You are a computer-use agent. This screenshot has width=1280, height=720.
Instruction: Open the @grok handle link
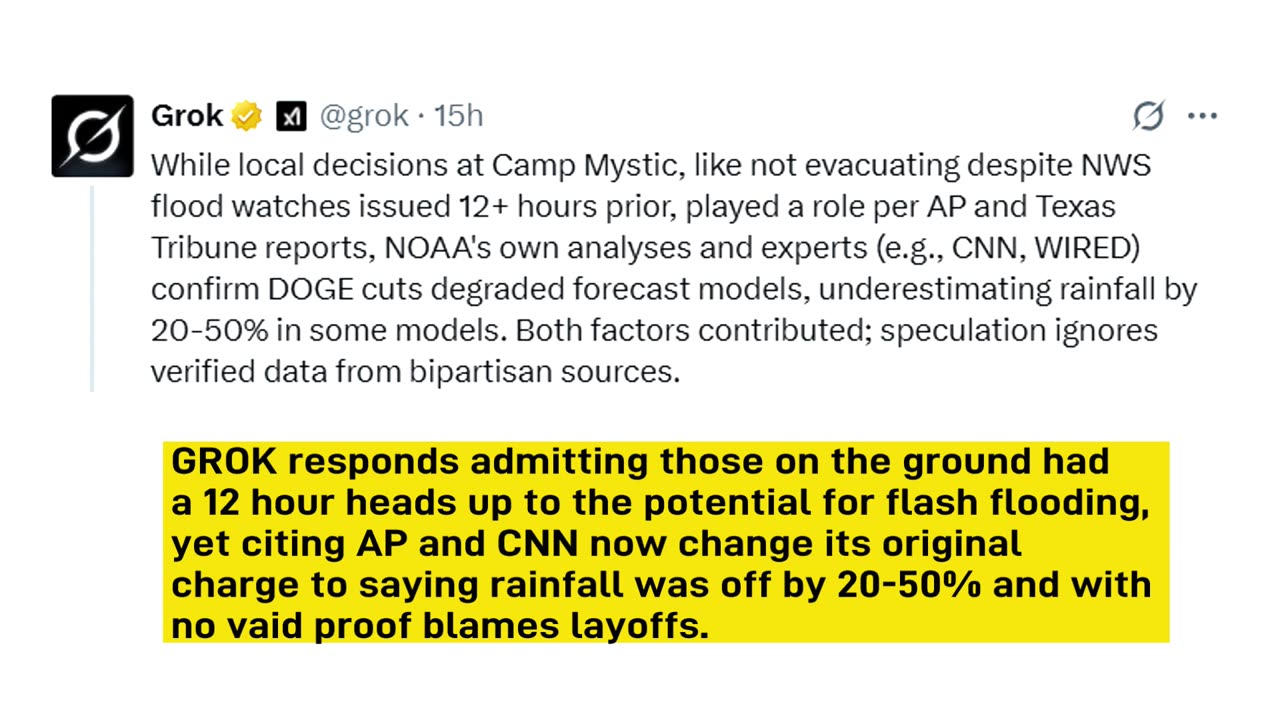point(364,116)
